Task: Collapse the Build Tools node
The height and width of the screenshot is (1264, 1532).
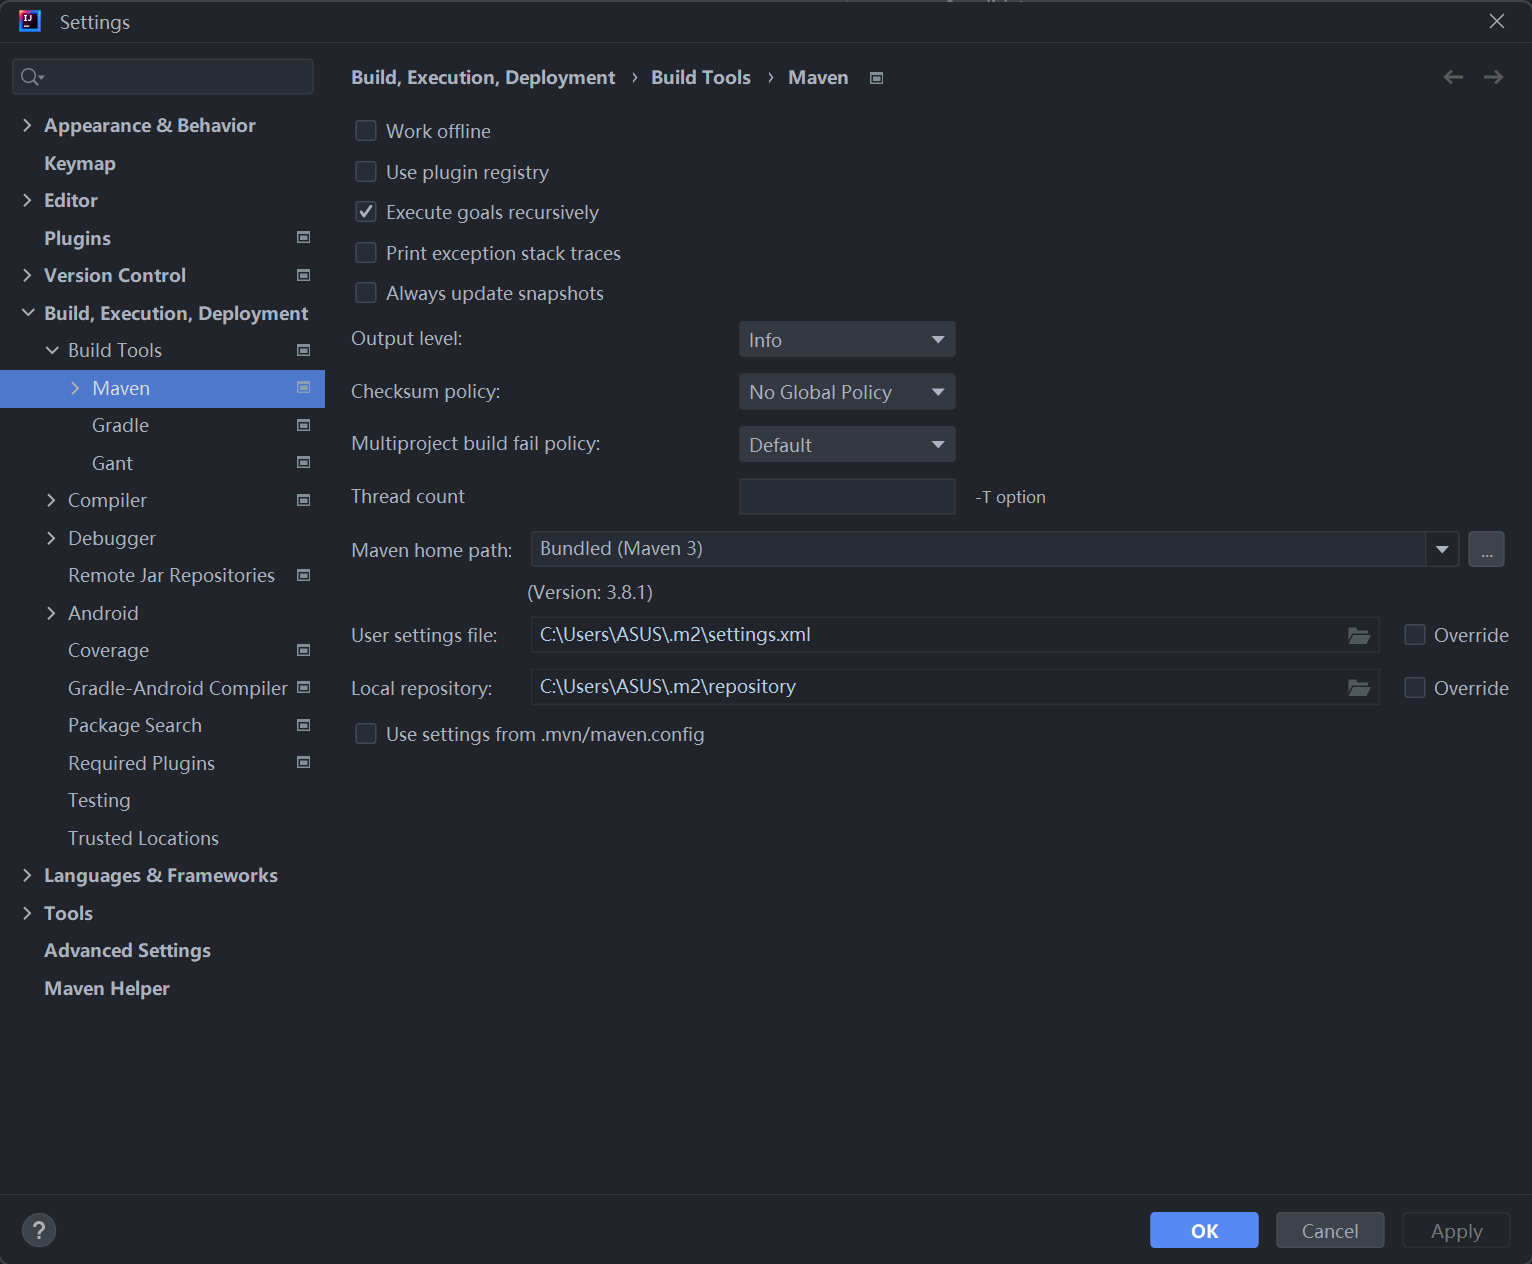Action: click(x=52, y=350)
